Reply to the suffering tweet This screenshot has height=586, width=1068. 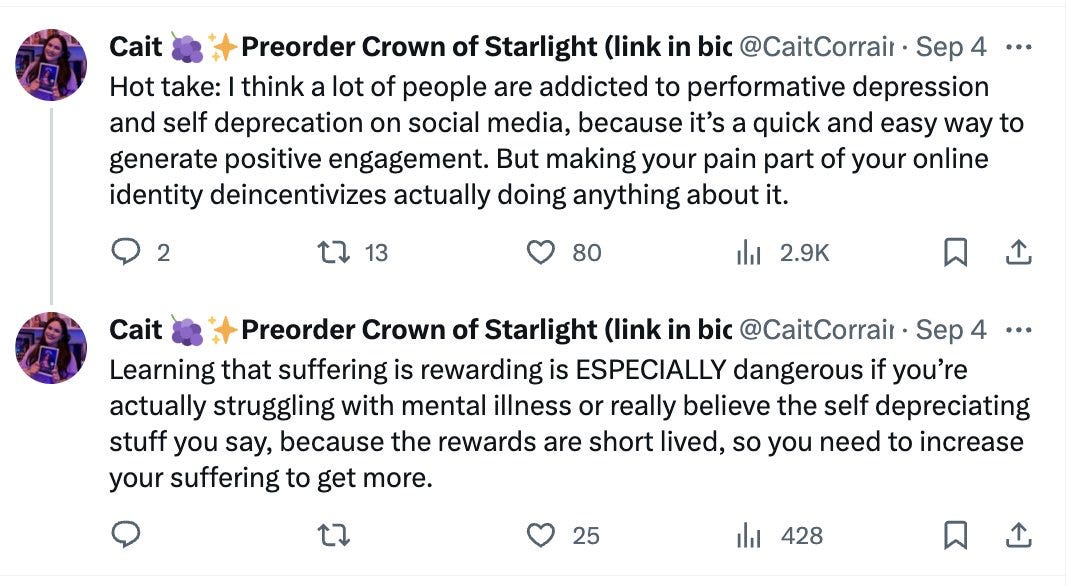pos(127,535)
